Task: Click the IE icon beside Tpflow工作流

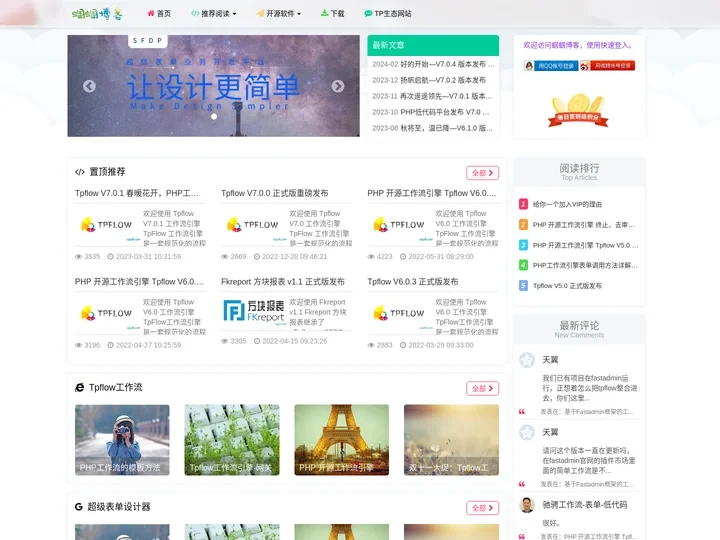Action: click(79, 388)
